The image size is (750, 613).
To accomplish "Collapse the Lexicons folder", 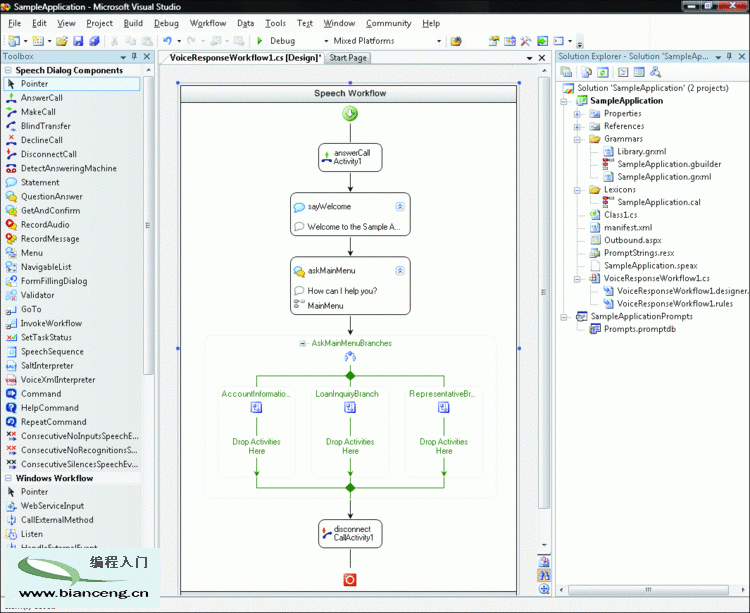I will (577, 190).
